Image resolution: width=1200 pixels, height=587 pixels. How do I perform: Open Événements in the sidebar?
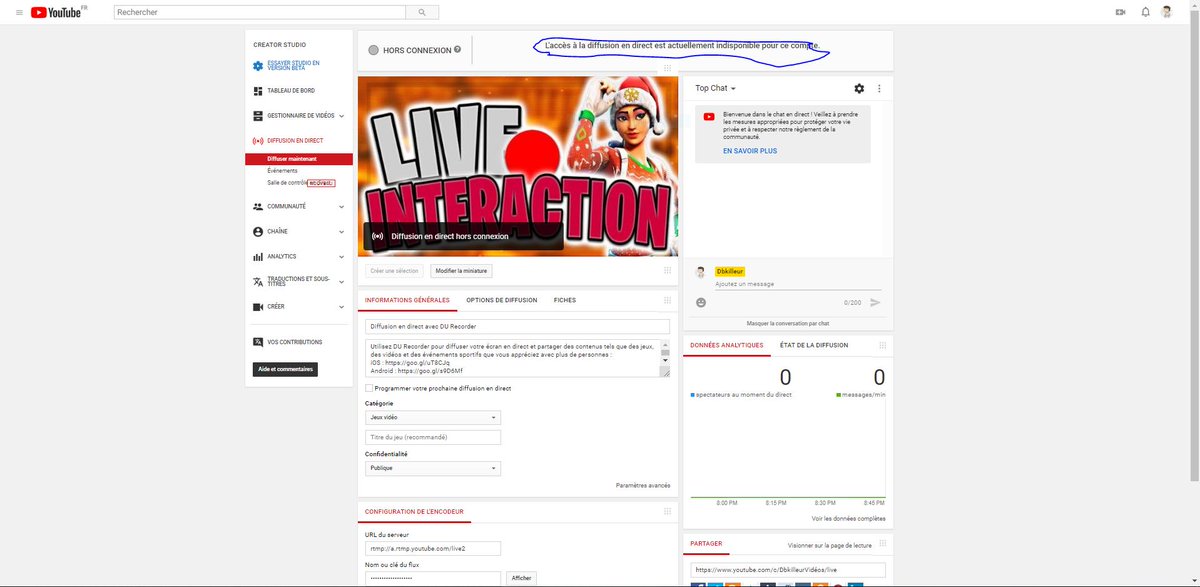click(x=282, y=171)
